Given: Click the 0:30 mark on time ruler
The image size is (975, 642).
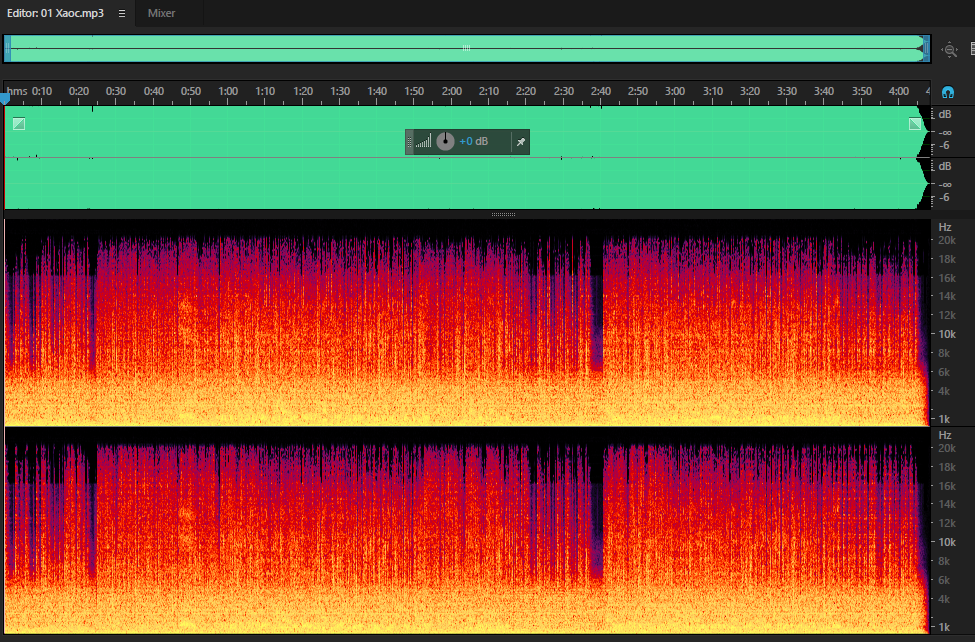Looking at the screenshot, I should (116, 91).
